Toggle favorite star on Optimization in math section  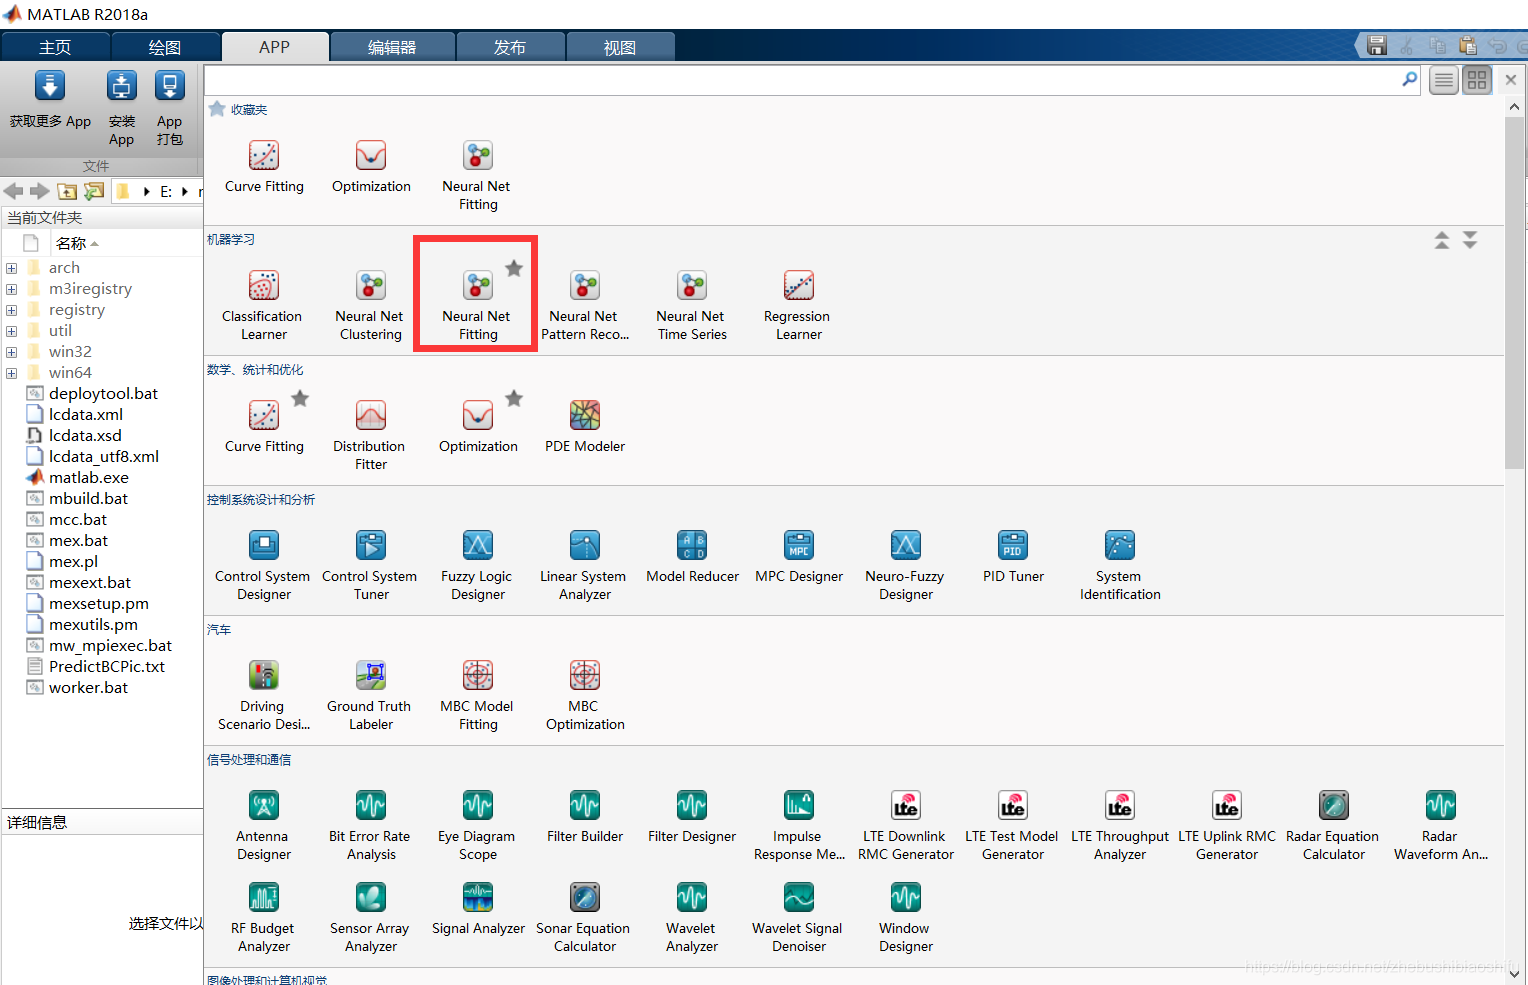point(514,398)
